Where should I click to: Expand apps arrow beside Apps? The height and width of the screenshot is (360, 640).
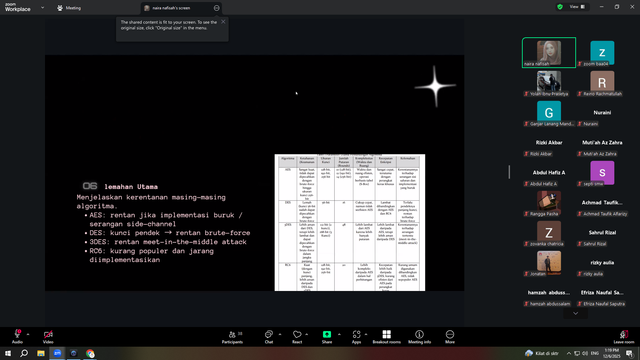pos(366,334)
